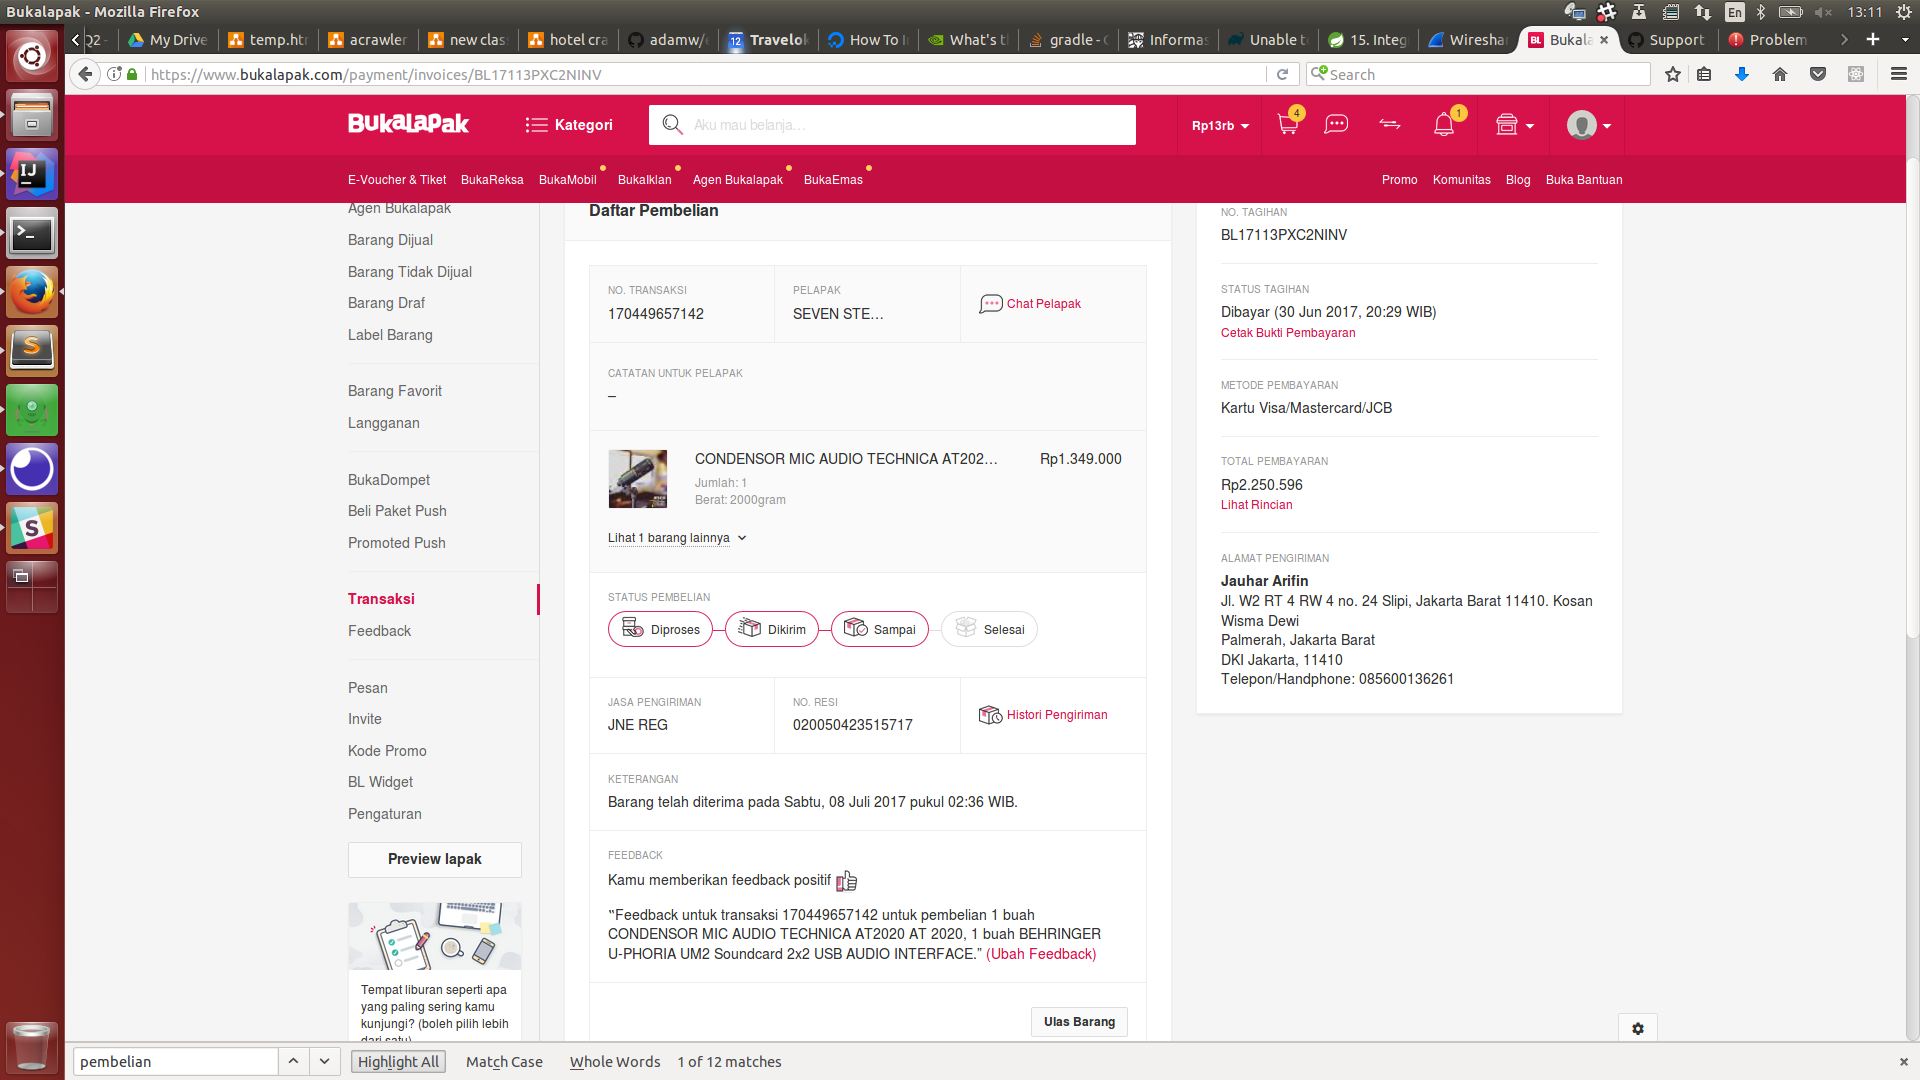Reload the page

[1282, 74]
